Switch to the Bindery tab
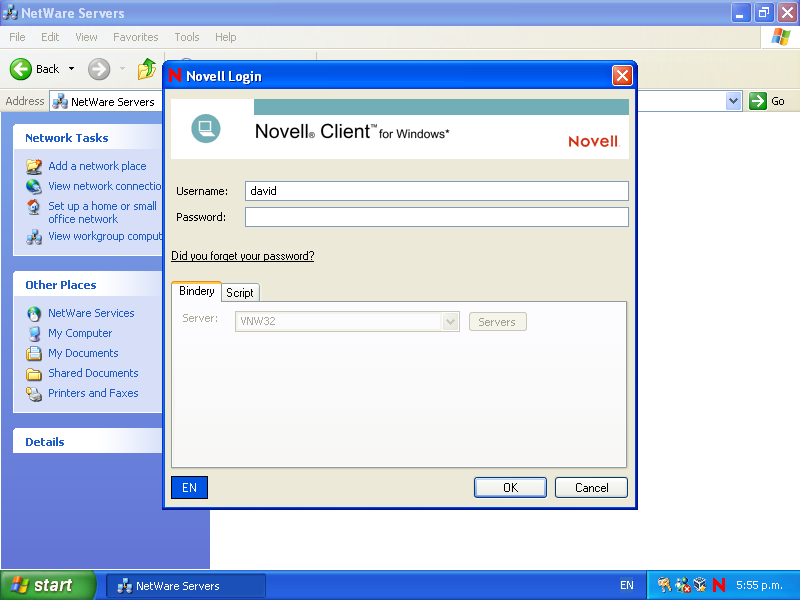 pyautogui.click(x=196, y=291)
